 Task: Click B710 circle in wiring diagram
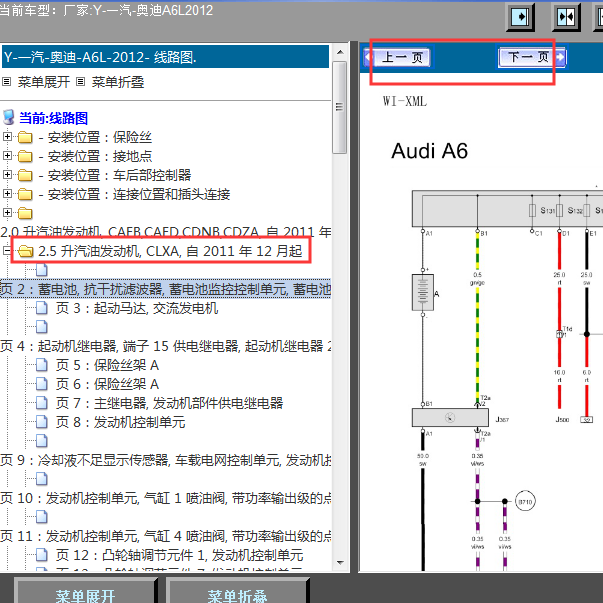coord(525,501)
